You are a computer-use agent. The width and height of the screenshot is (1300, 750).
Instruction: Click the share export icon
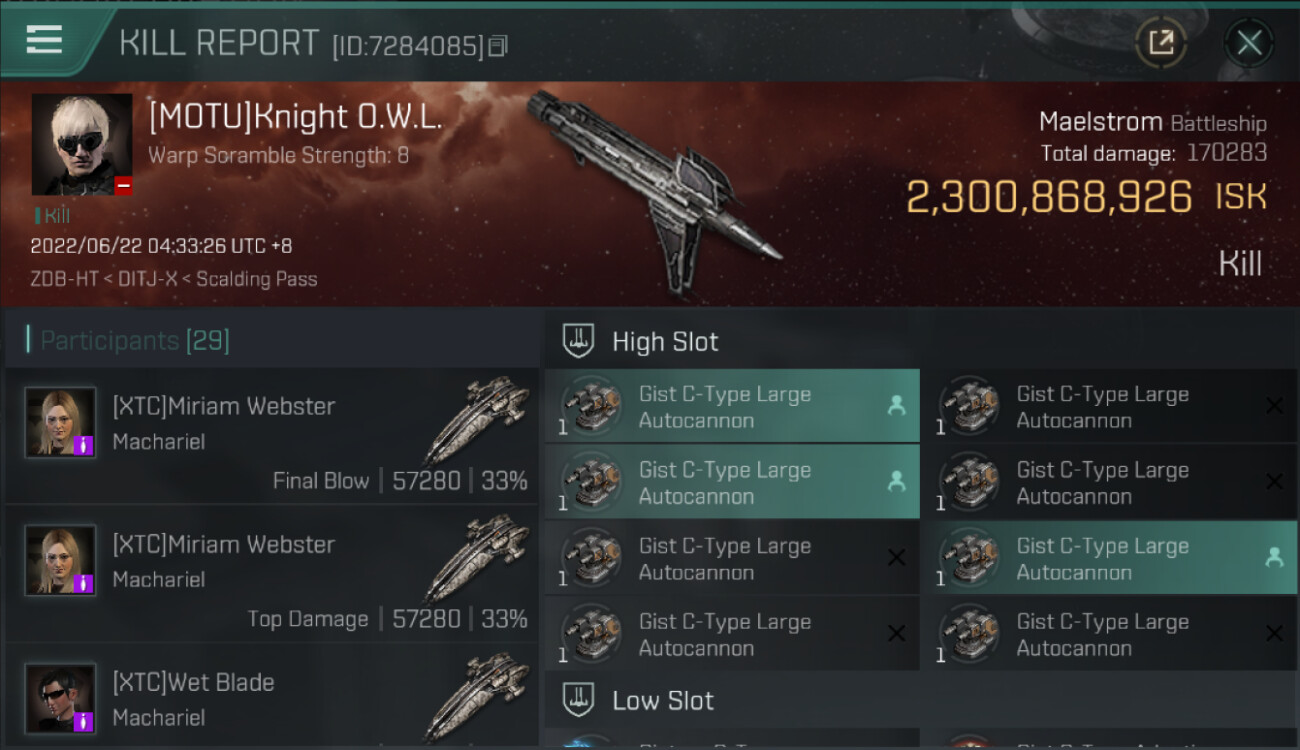click(1160, 43)
